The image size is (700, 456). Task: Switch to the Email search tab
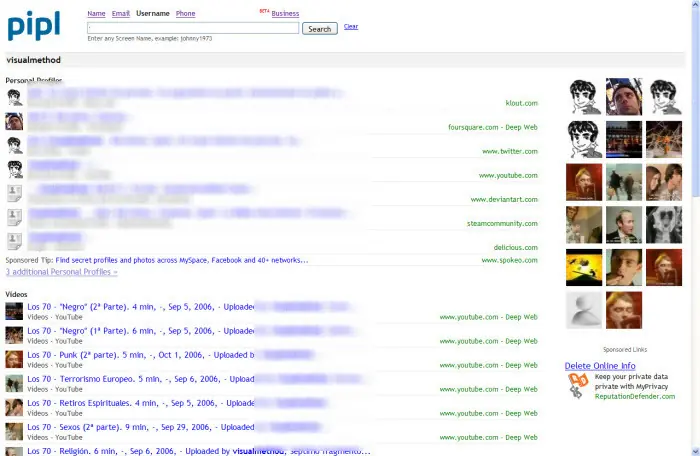pos(121,13)
